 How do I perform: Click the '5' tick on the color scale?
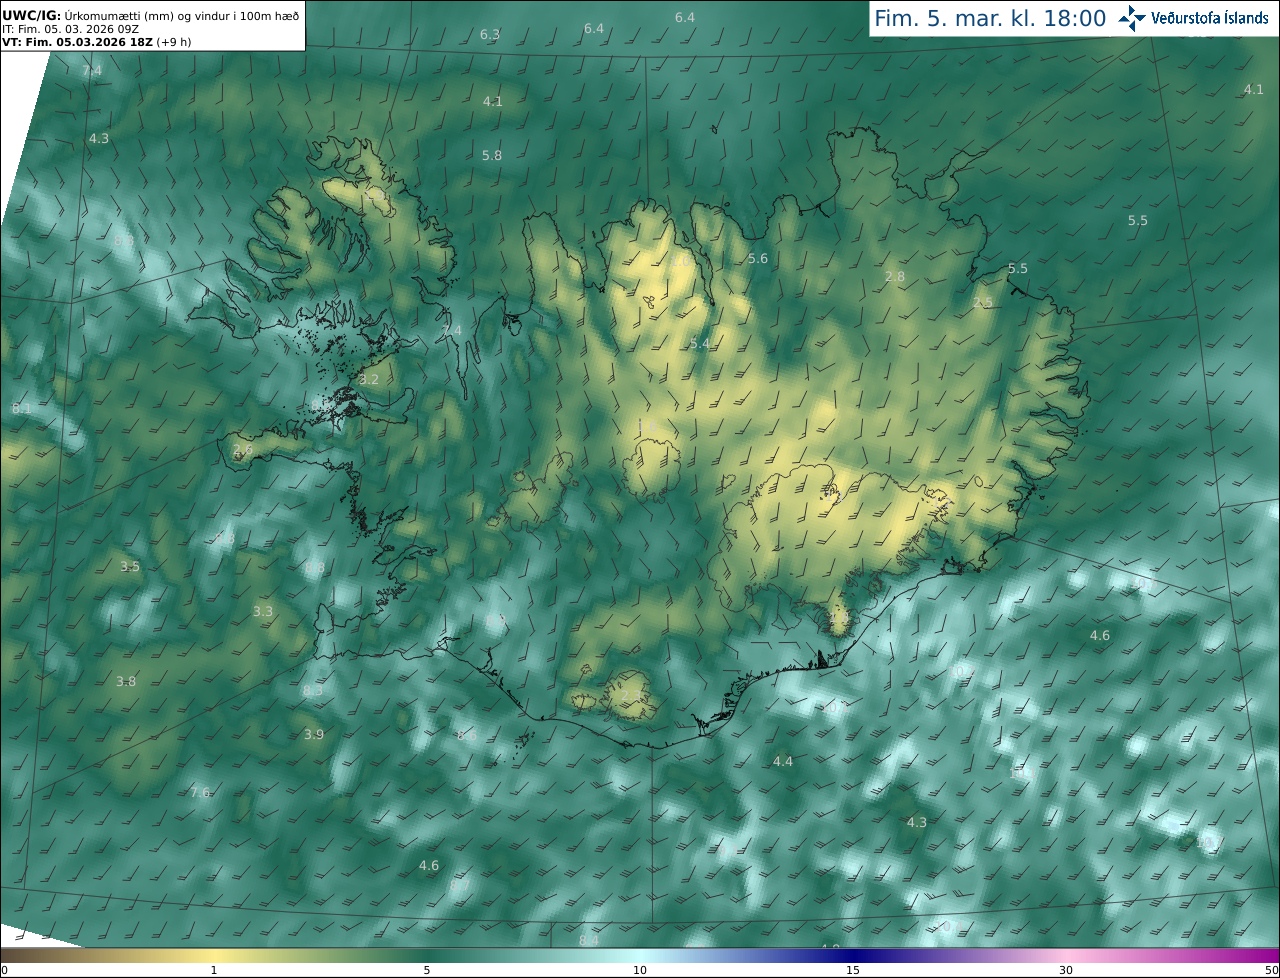point(427,970)
